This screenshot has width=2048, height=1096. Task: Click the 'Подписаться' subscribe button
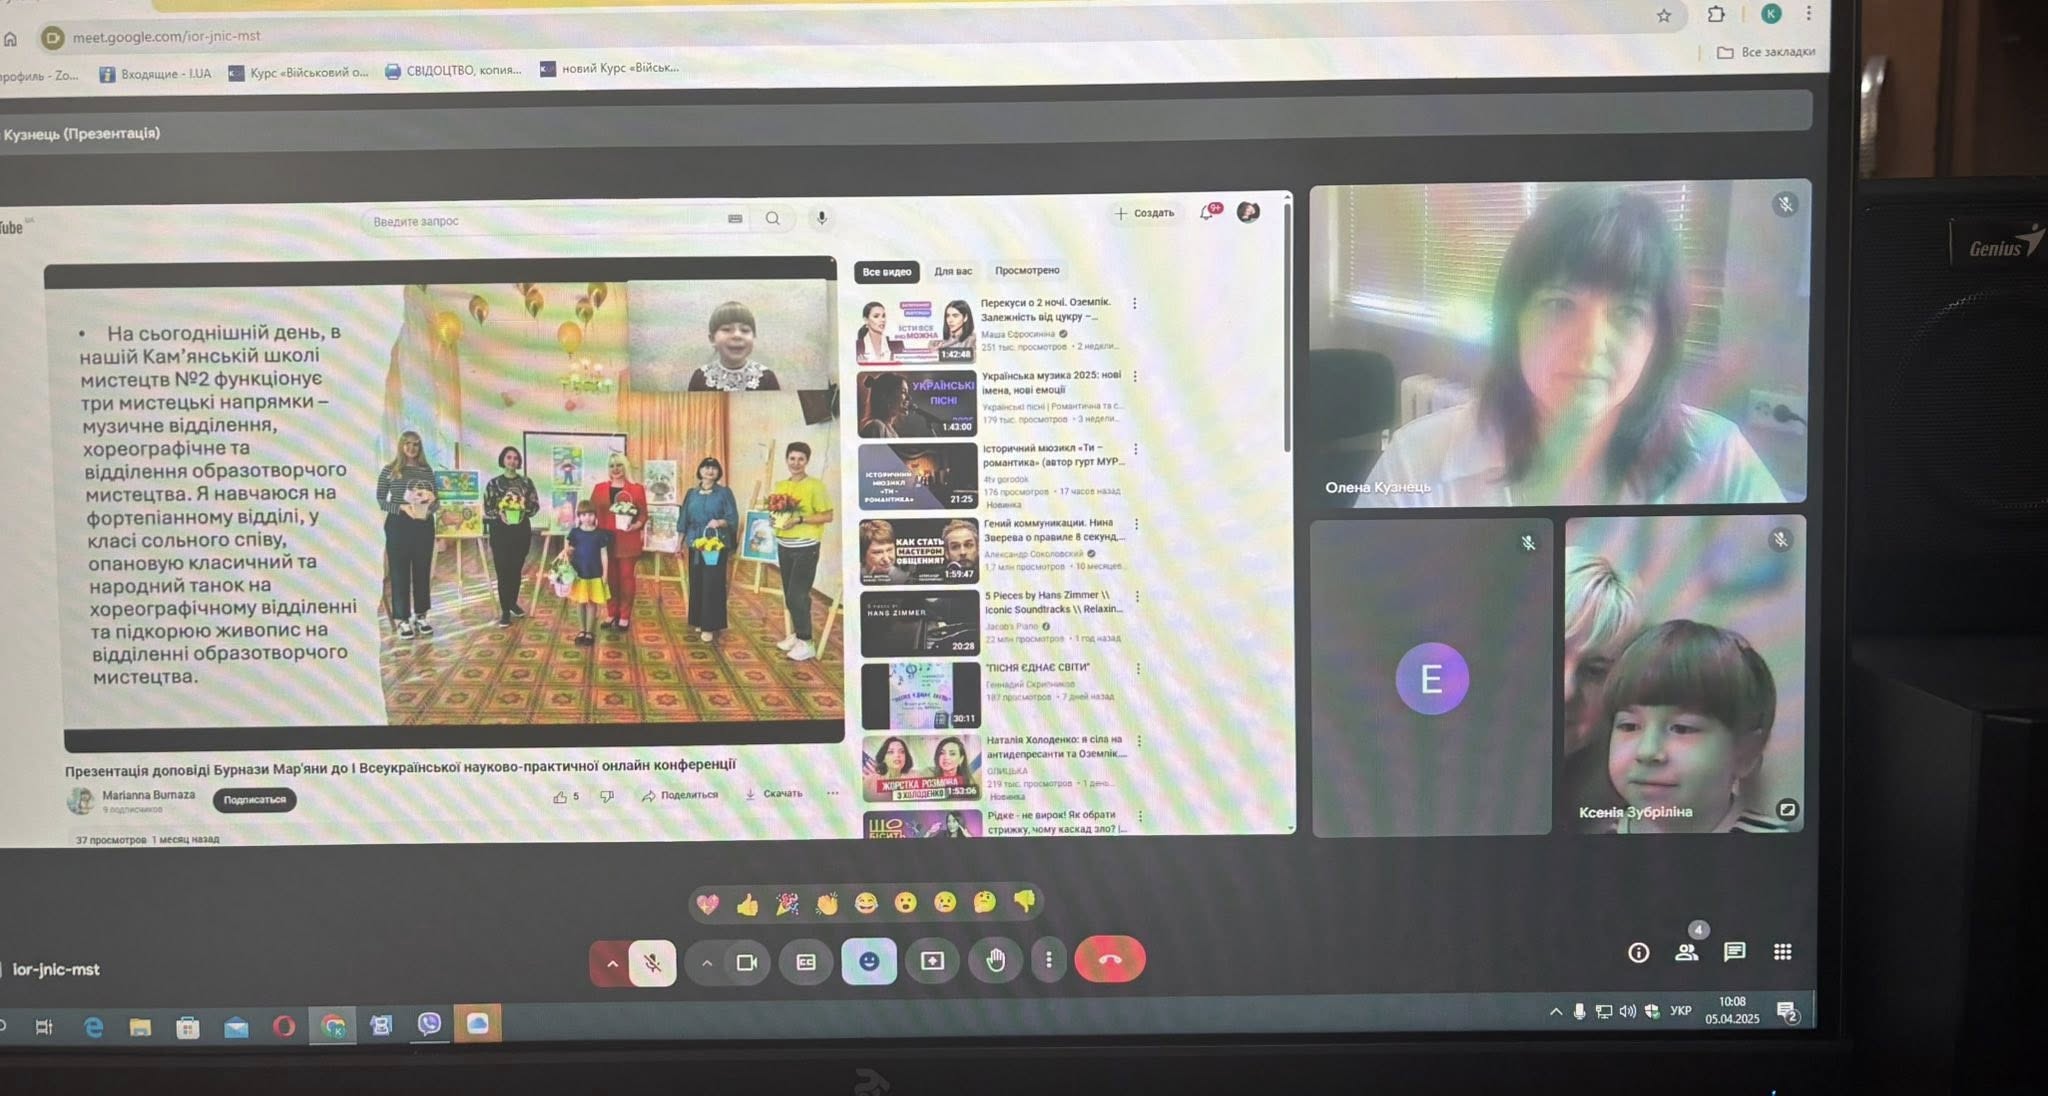tap(254, 799)
